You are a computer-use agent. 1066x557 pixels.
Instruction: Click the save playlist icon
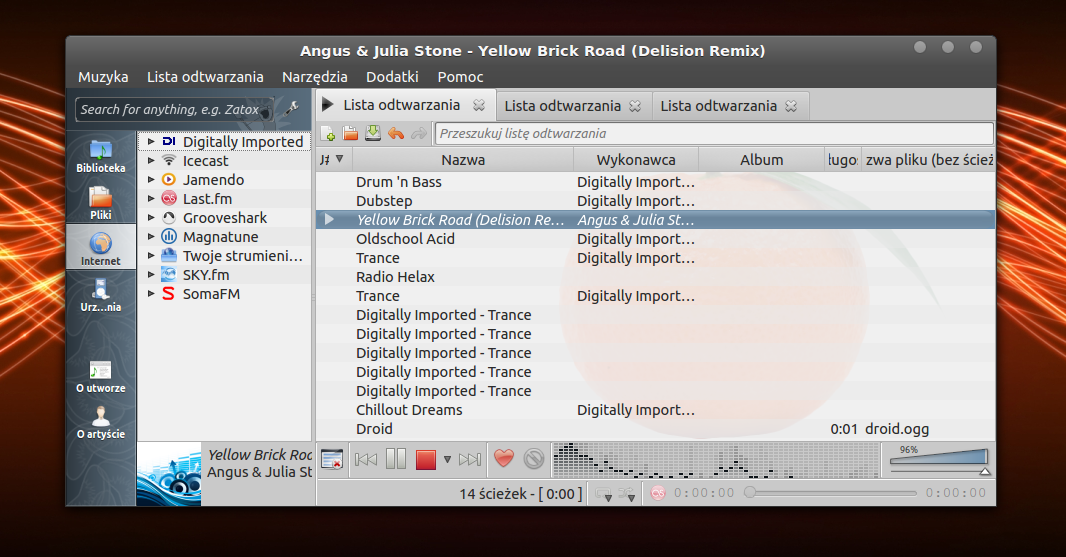[x=373, y=133]
